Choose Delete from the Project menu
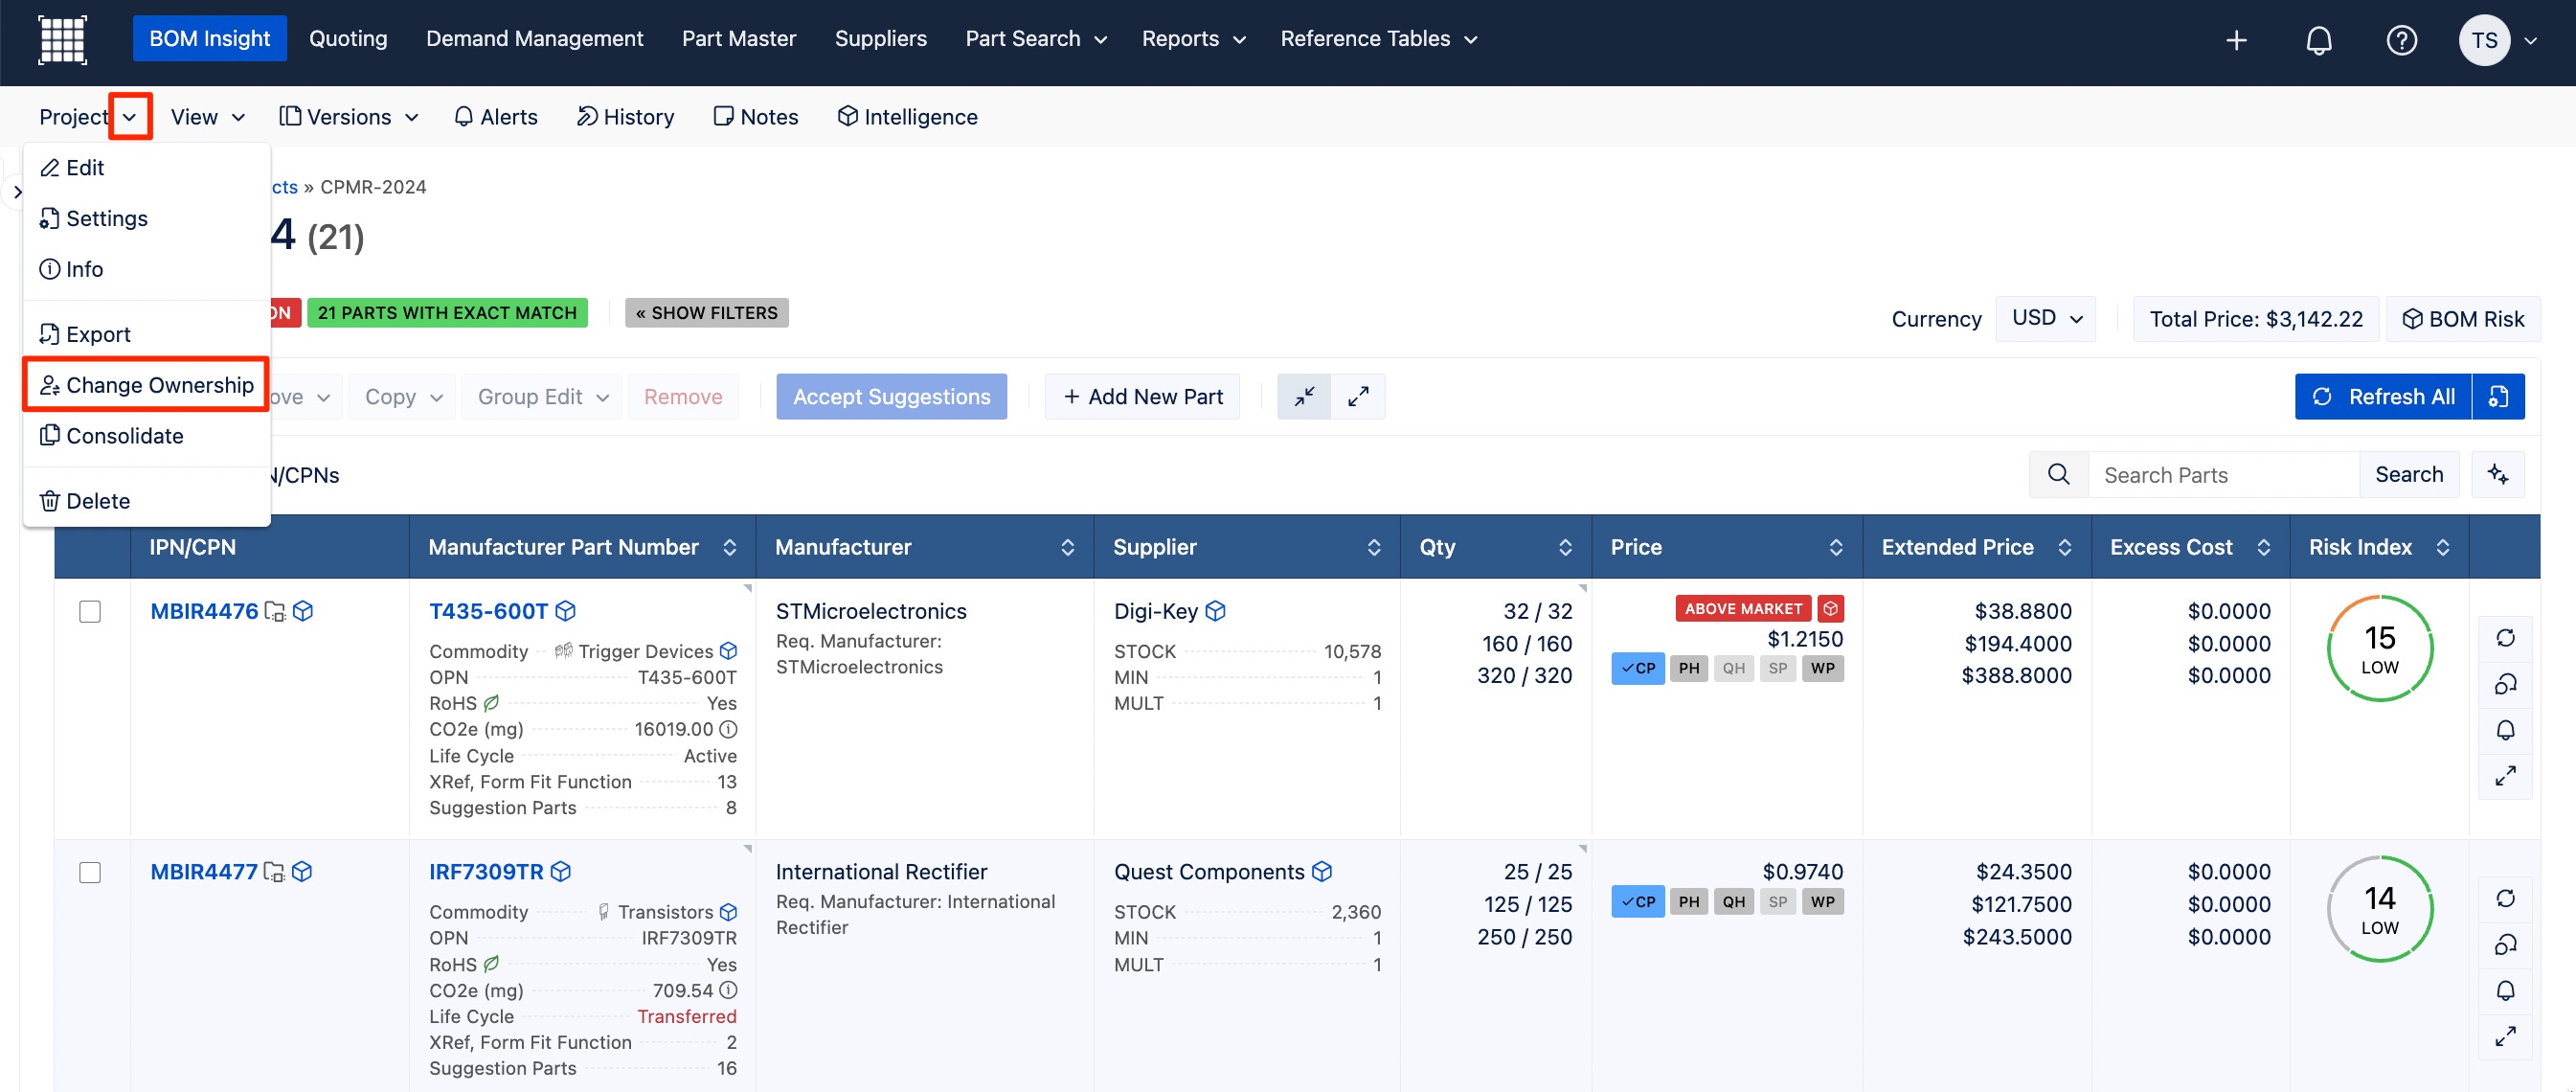2576x1092 pixels. coord(146,501)
